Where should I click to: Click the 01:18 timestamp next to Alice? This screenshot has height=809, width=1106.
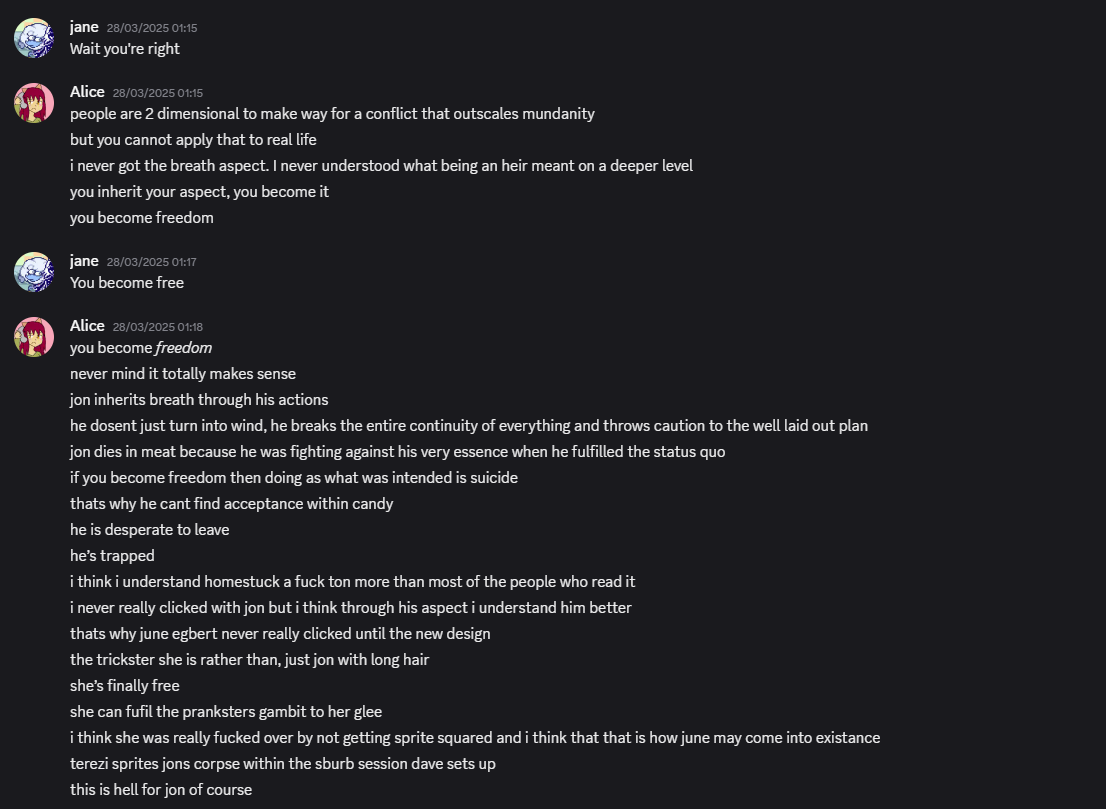[x=158, y=327]
